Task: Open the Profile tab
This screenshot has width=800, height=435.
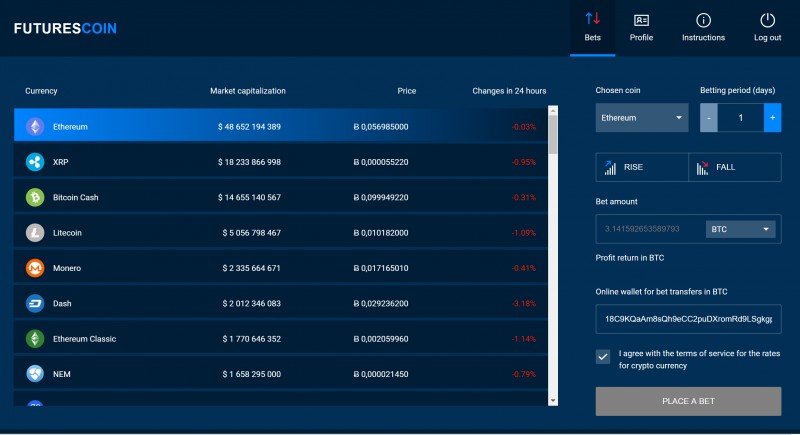Action: (x=641, y=28)
